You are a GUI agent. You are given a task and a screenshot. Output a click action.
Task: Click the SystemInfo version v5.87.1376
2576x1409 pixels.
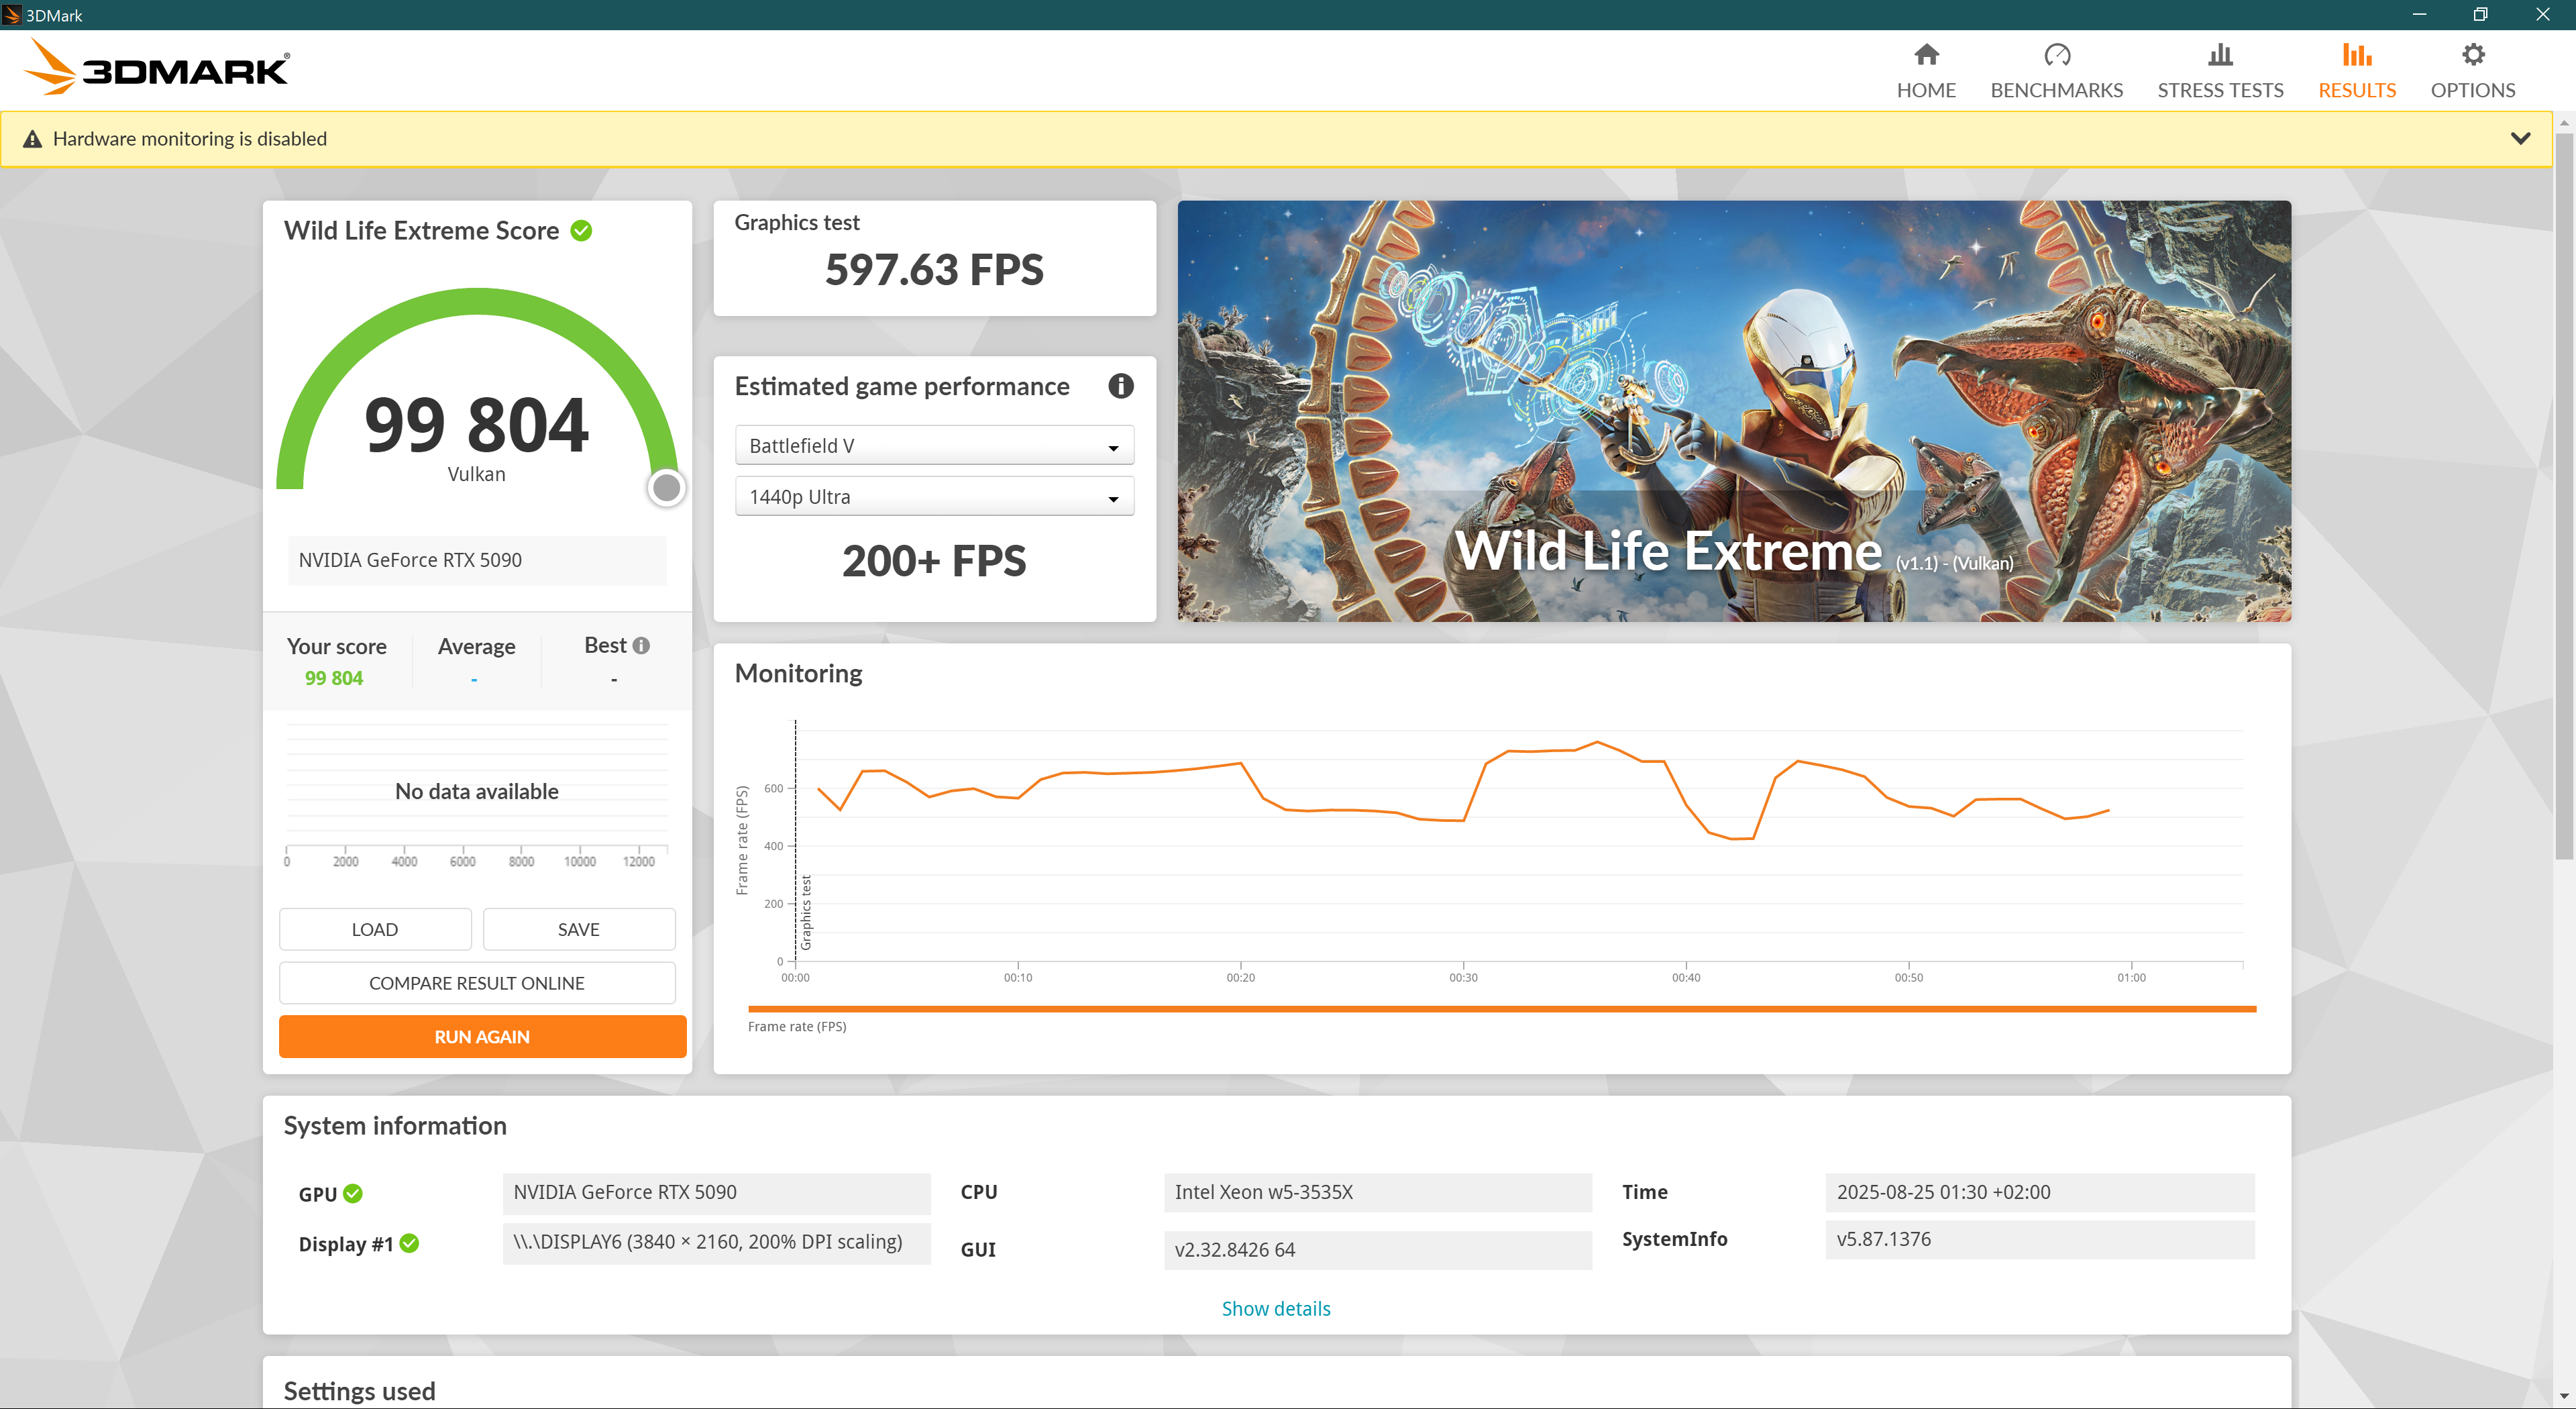[x=2040, y=1240]
